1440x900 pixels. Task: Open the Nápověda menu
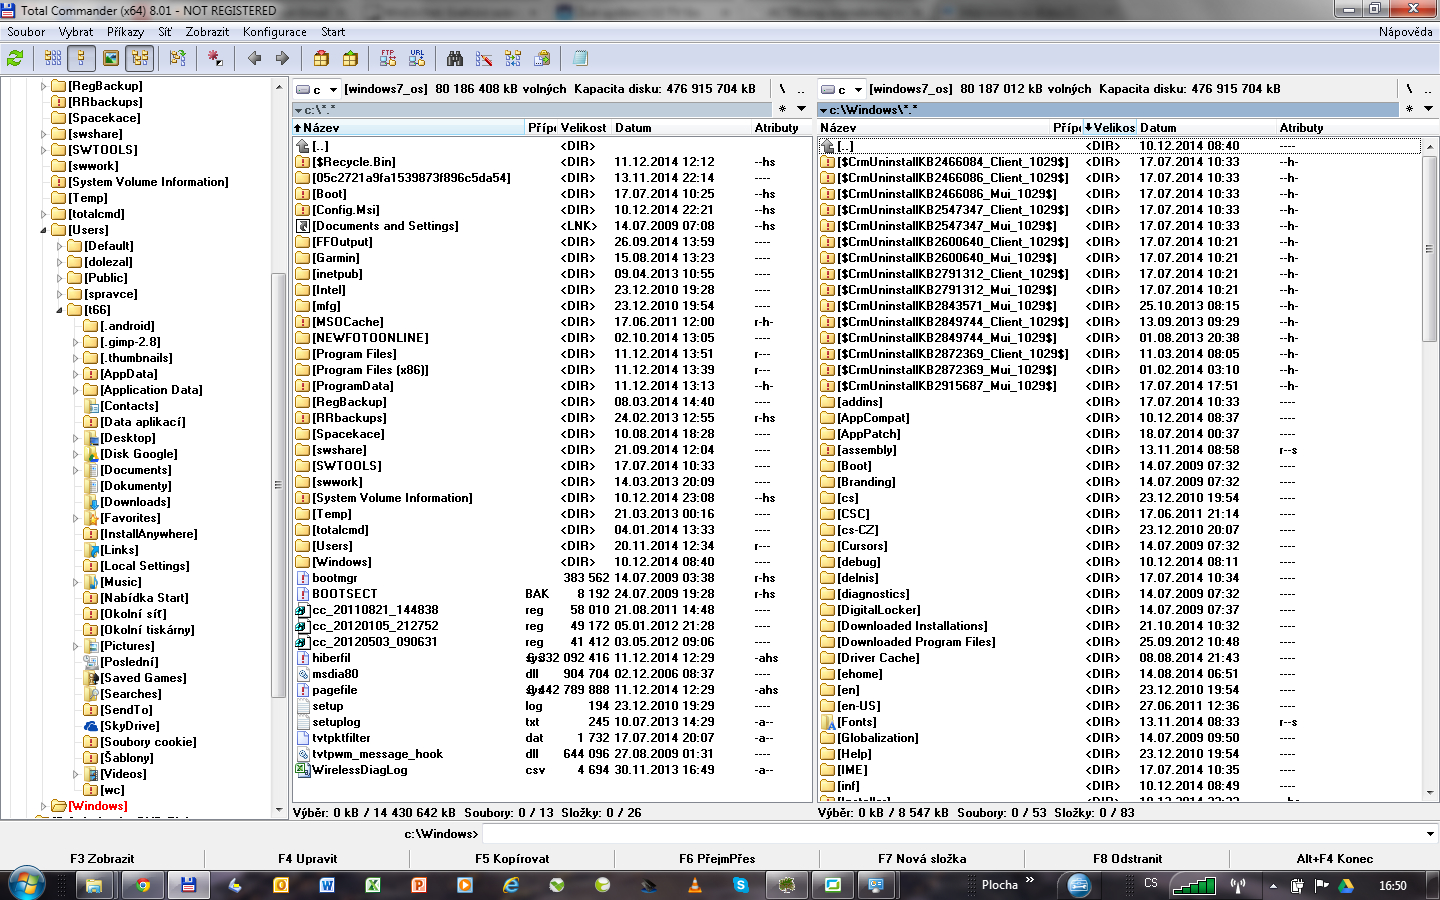[1405, 32]
